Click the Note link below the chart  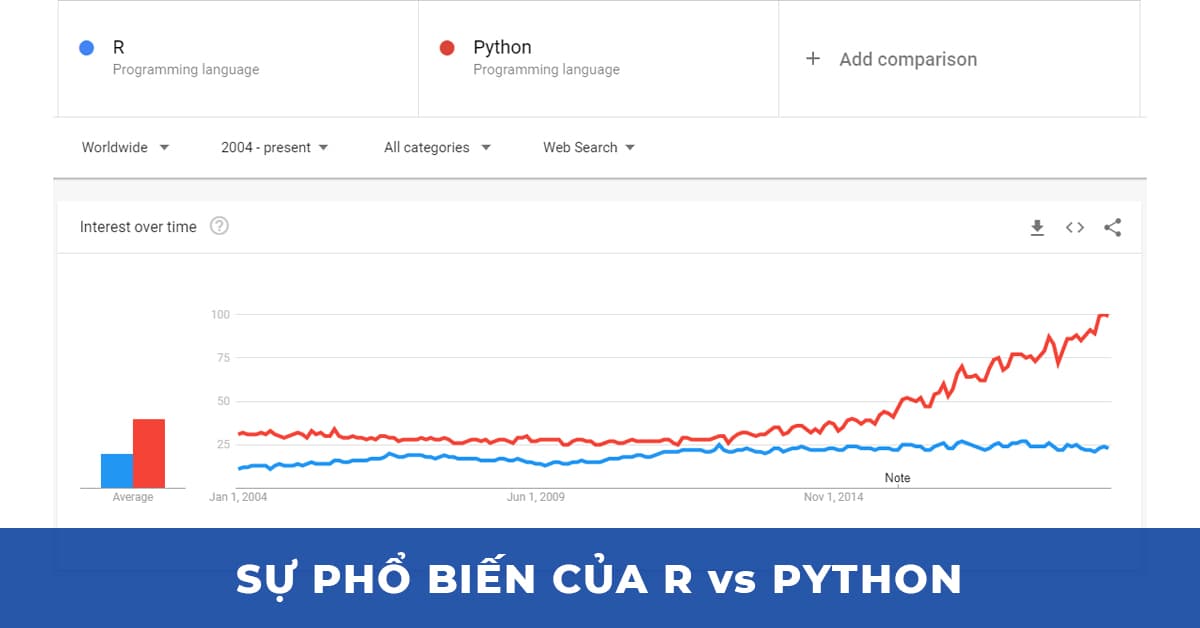897,478
